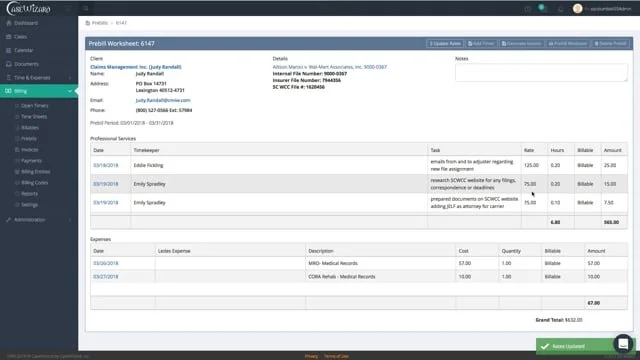Open the search icon in top bar
The image size is (640, 360).
[86, 8]
